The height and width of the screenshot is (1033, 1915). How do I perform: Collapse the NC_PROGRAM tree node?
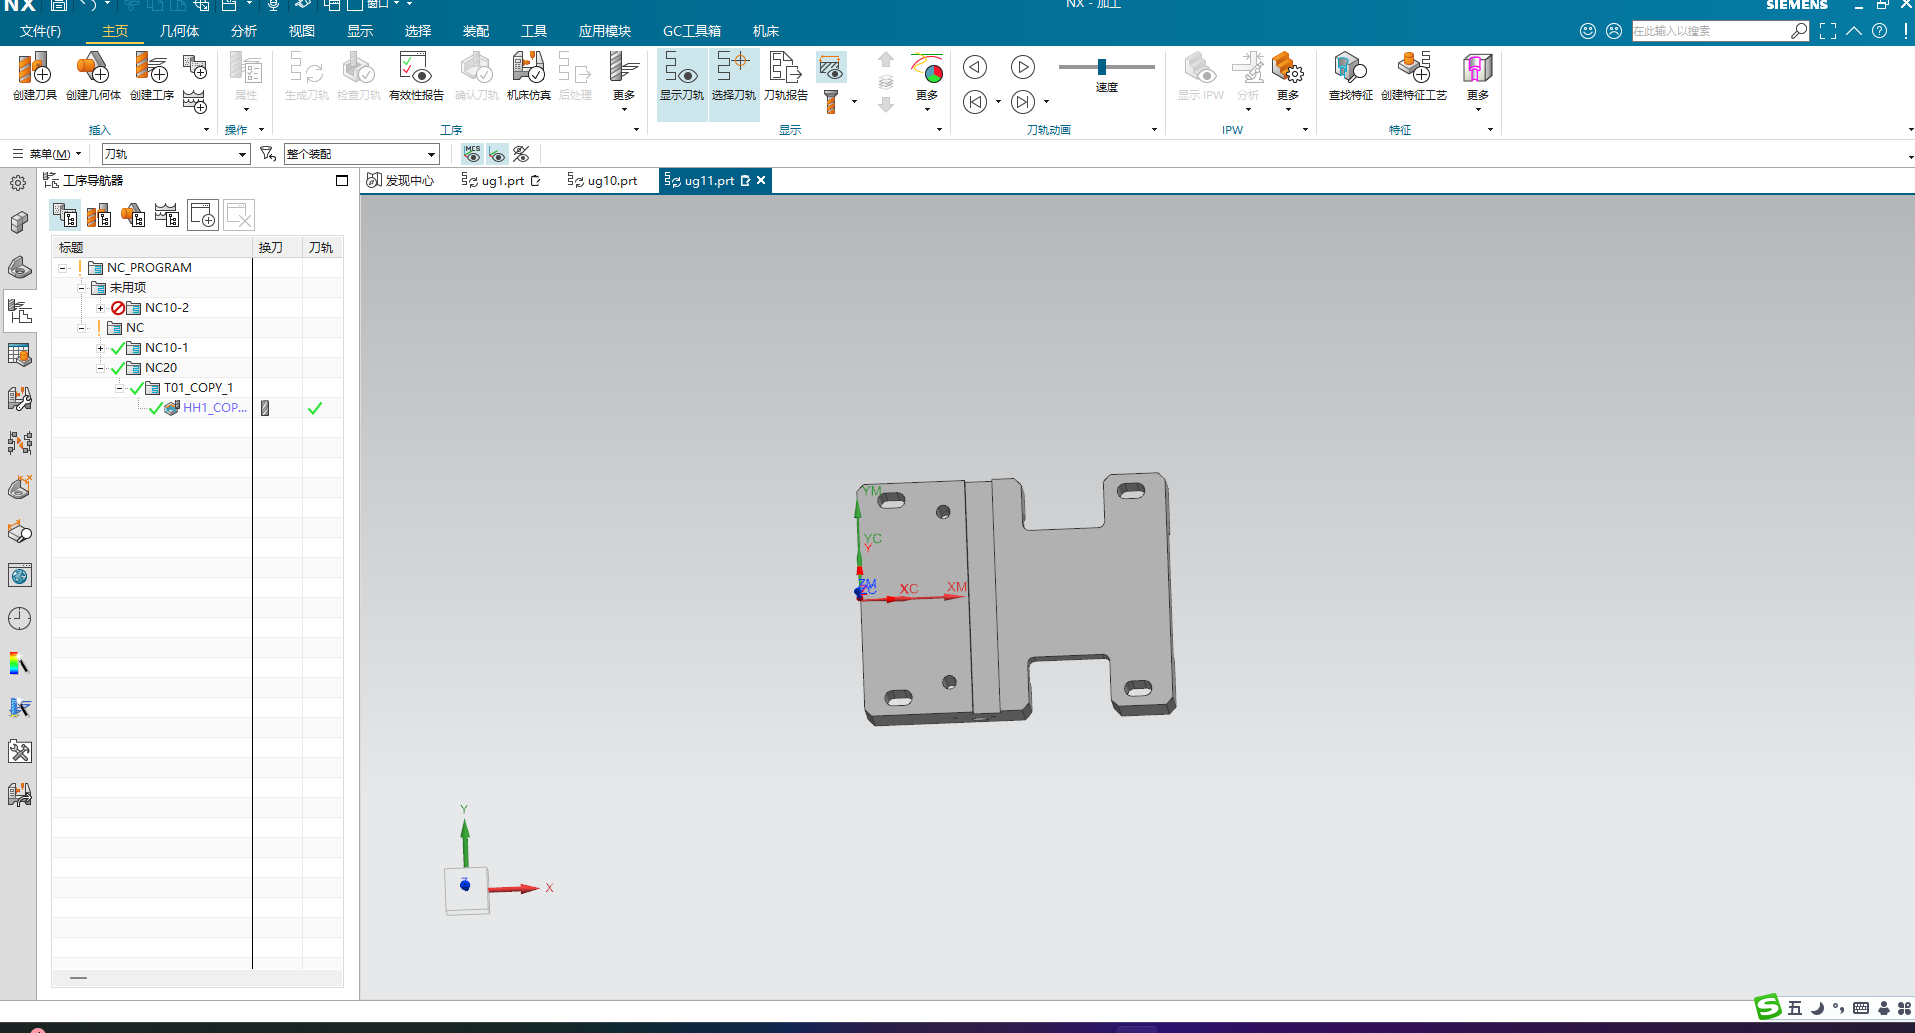[63, 268]
